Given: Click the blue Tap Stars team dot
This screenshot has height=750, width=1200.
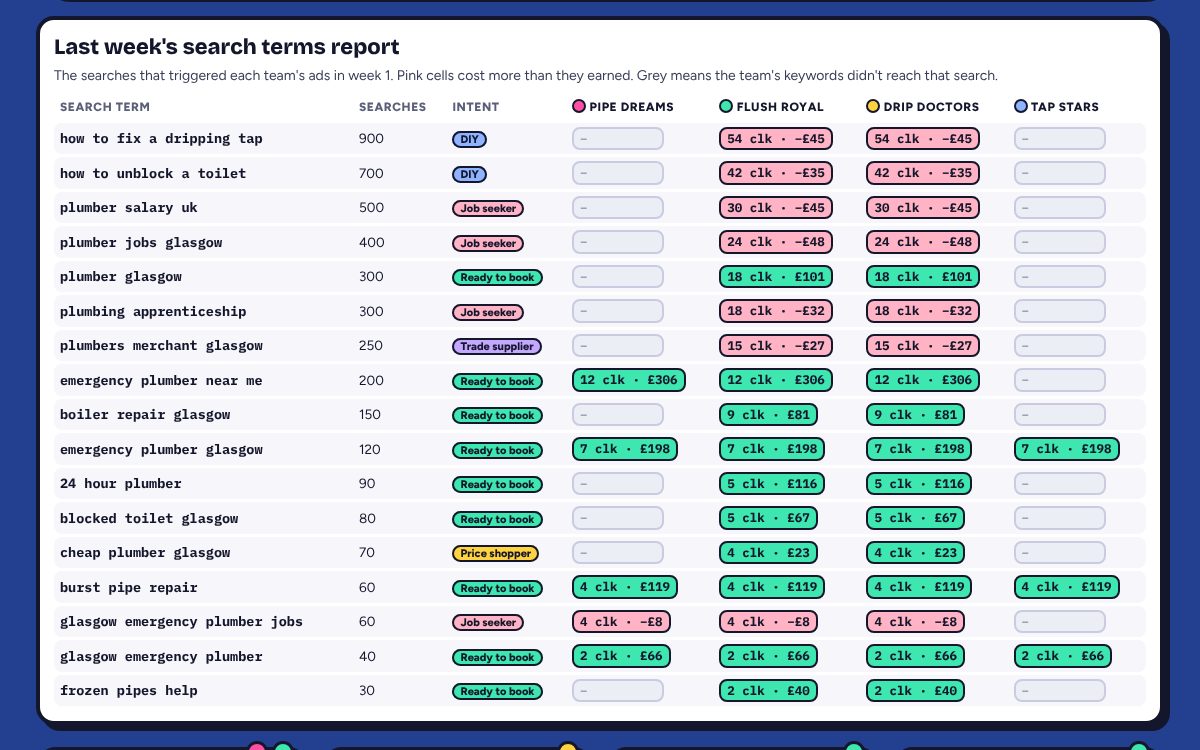Looking at the screenshot, I should [1020, 107].
